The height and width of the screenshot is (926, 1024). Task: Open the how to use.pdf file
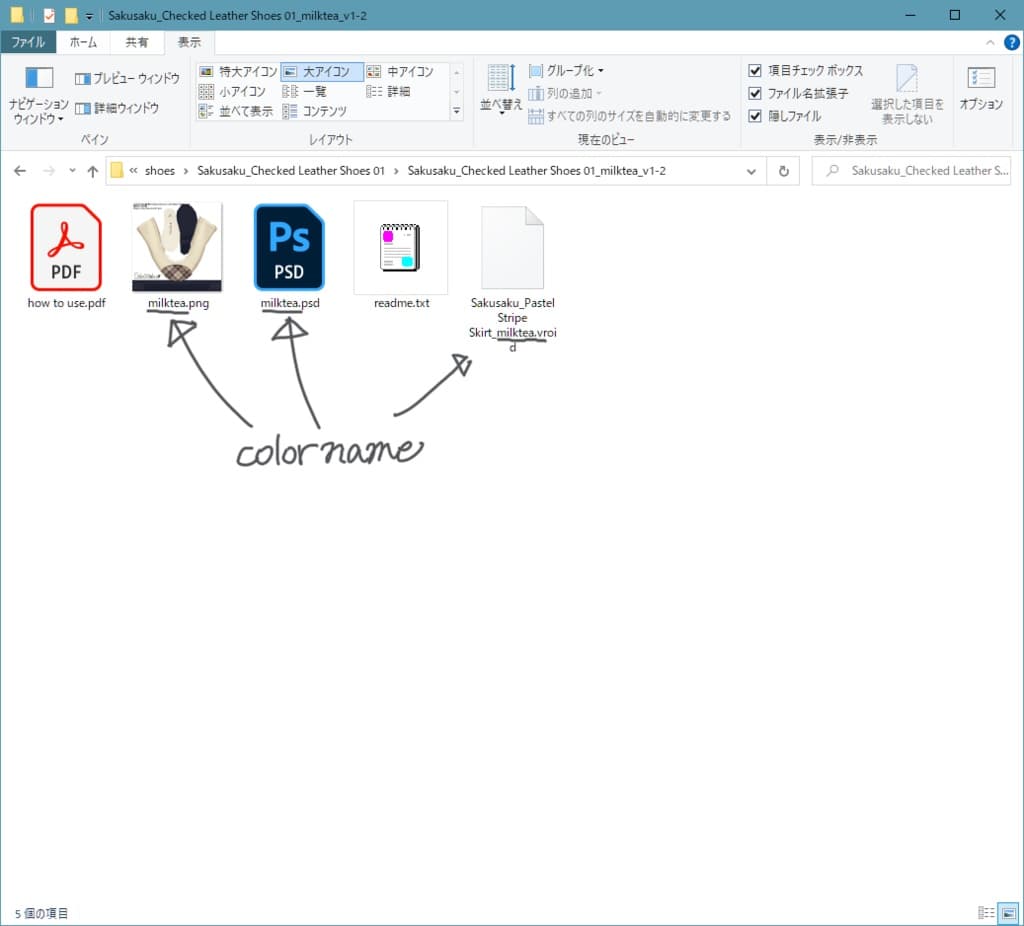tap(66, 247)
